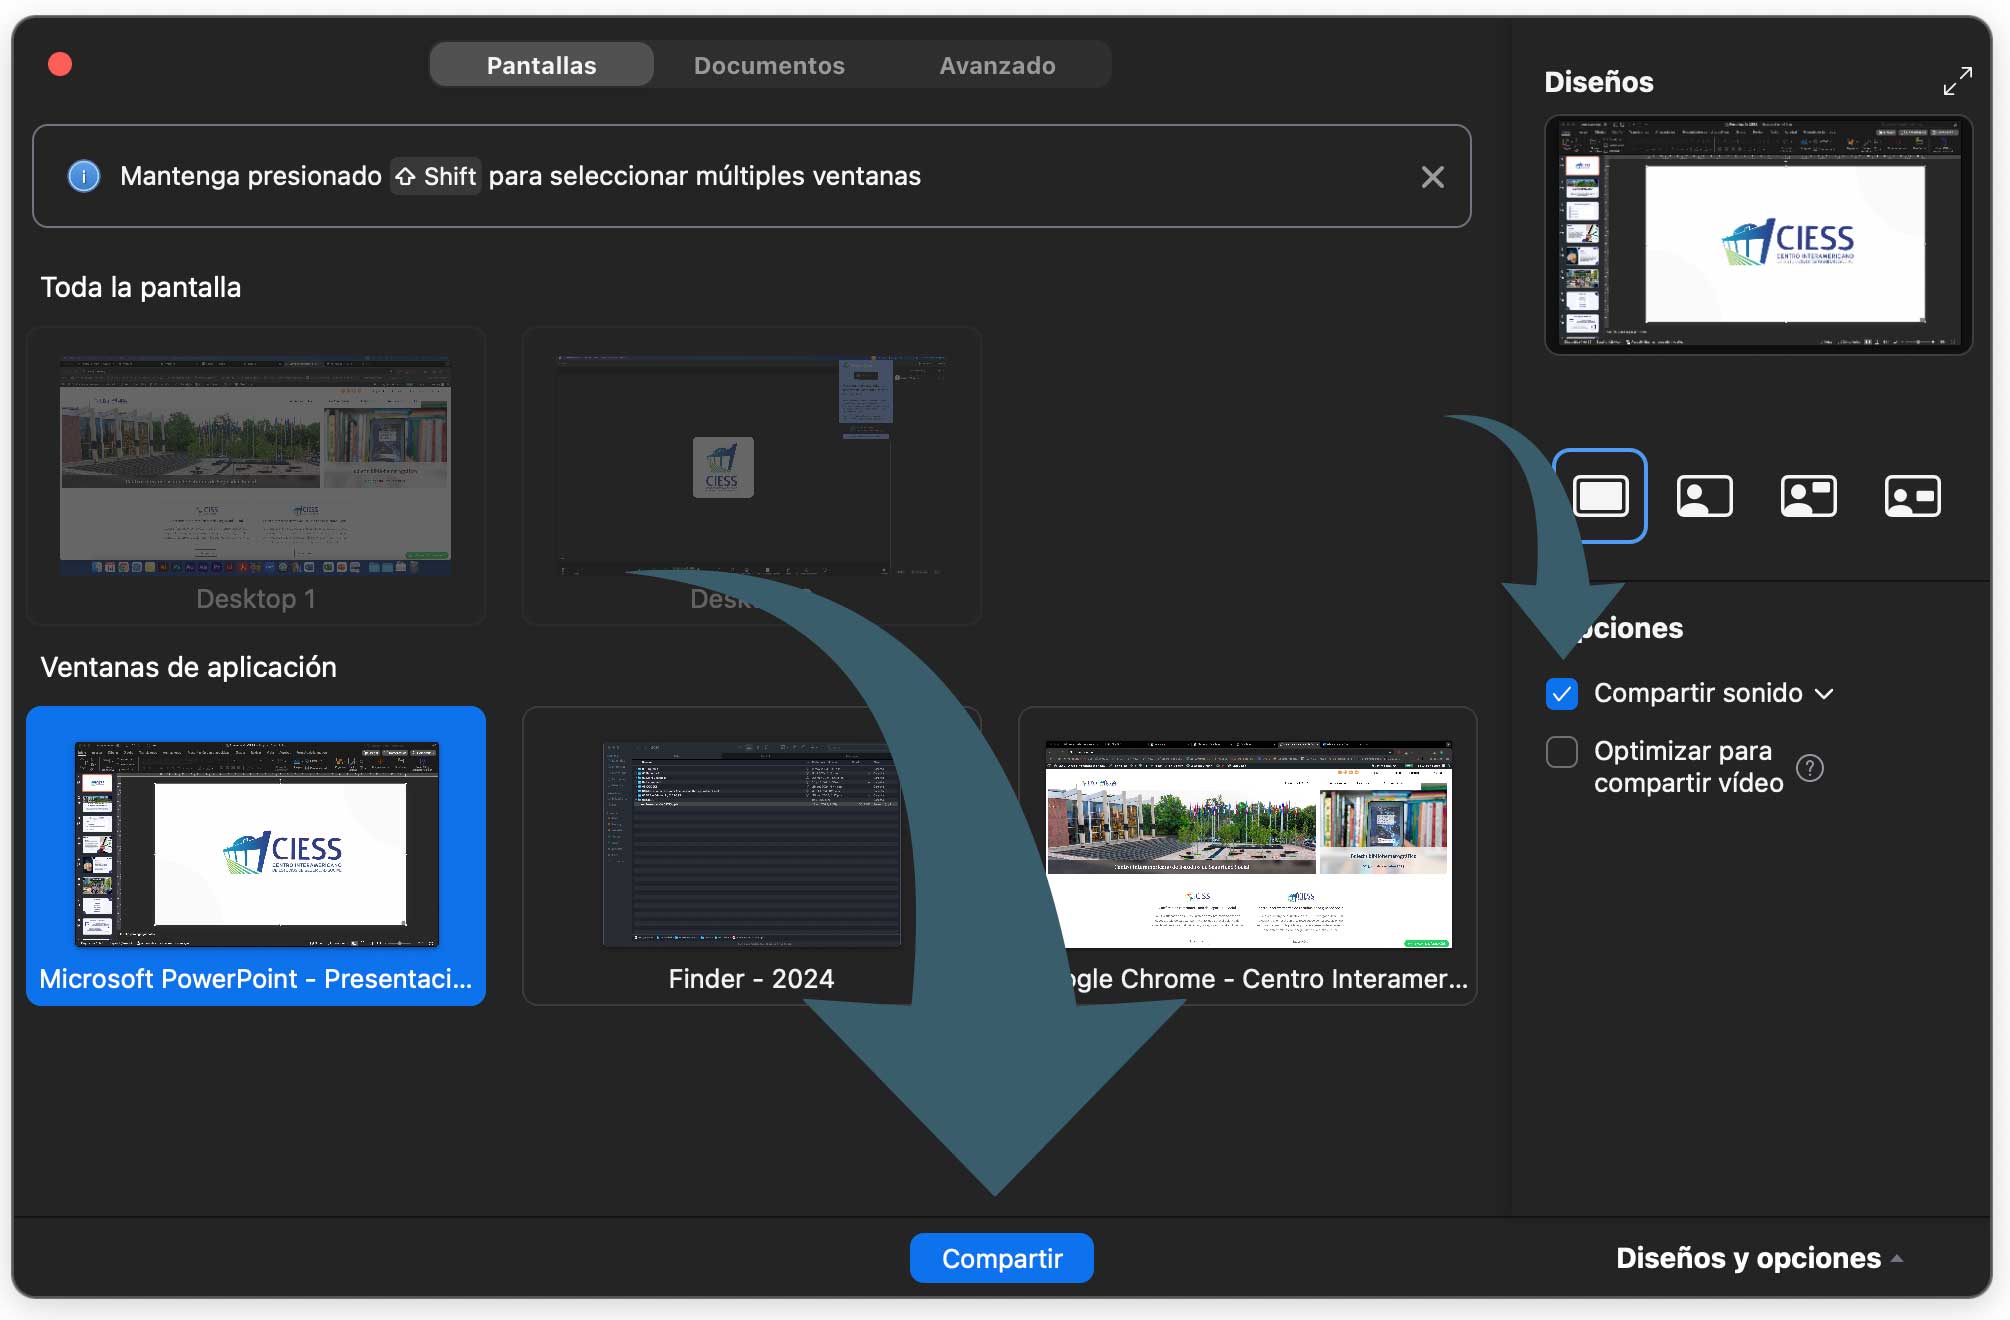
Task: Open help for Optimizar para compartir vídeo
Action: (x=1809, y=768)
